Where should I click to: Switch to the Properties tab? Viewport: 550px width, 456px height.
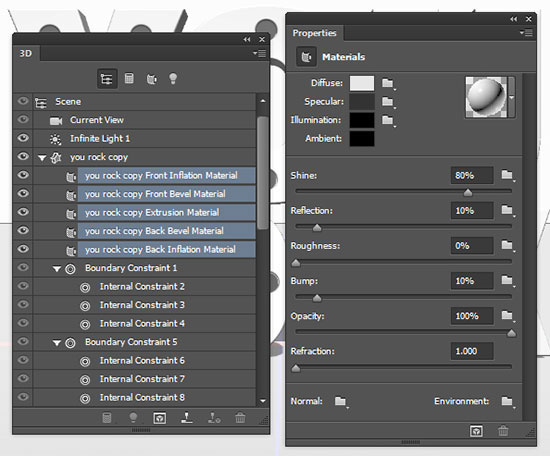[314, 33]
